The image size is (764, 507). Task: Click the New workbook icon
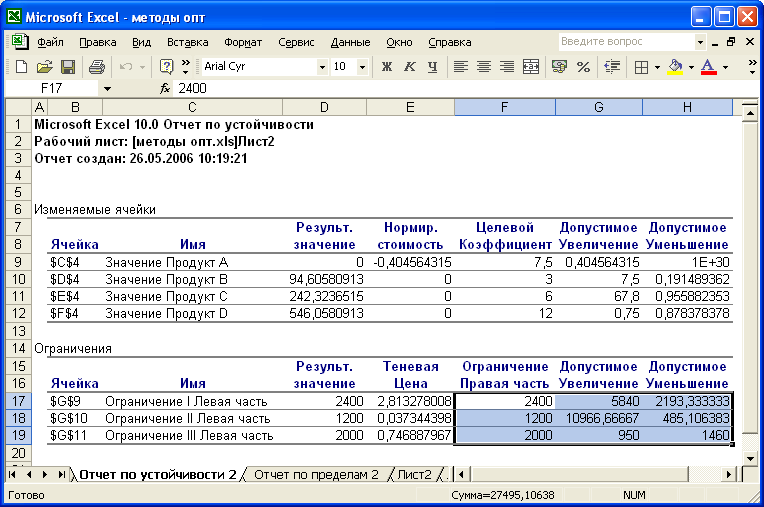[21, 67]
